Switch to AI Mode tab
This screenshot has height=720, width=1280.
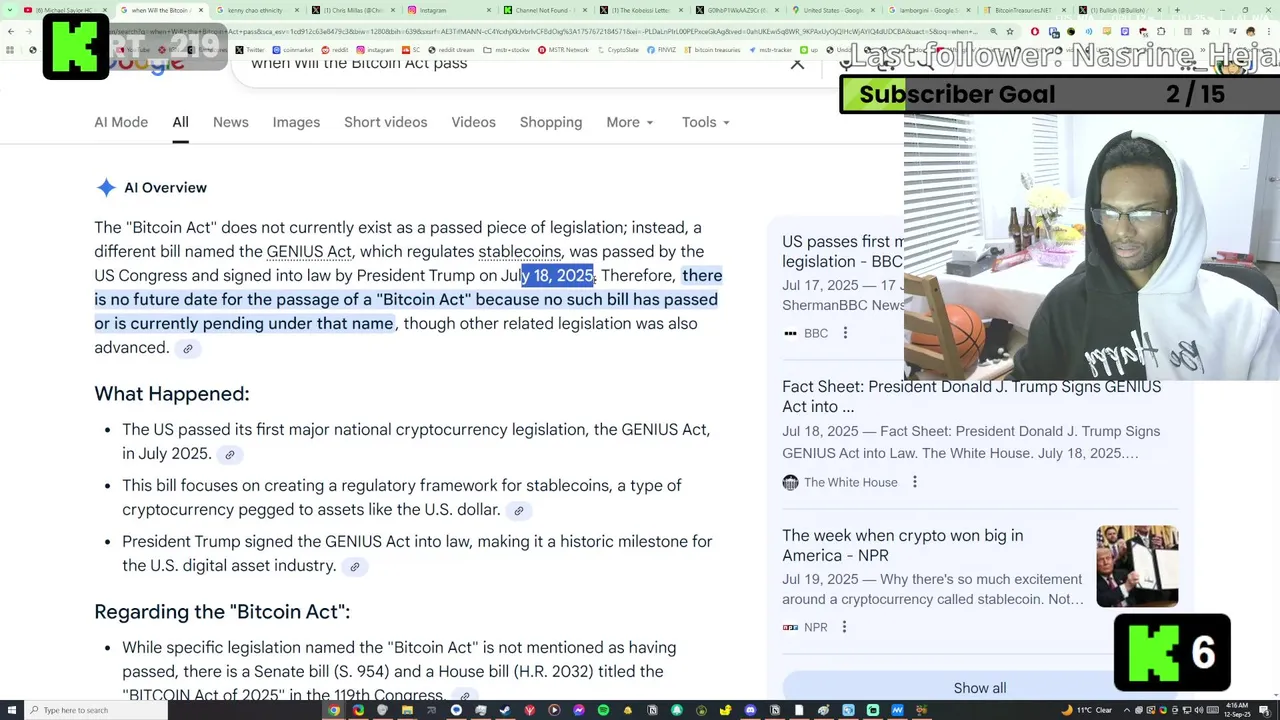(121, 122)
